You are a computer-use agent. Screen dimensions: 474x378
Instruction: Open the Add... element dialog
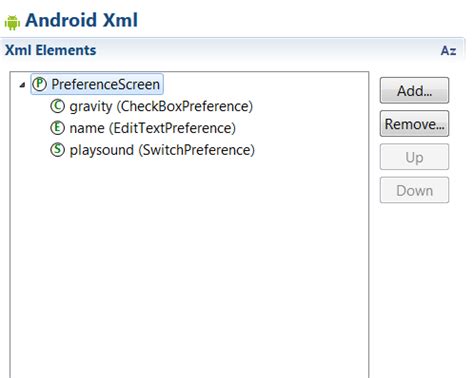tap(414, 90)
